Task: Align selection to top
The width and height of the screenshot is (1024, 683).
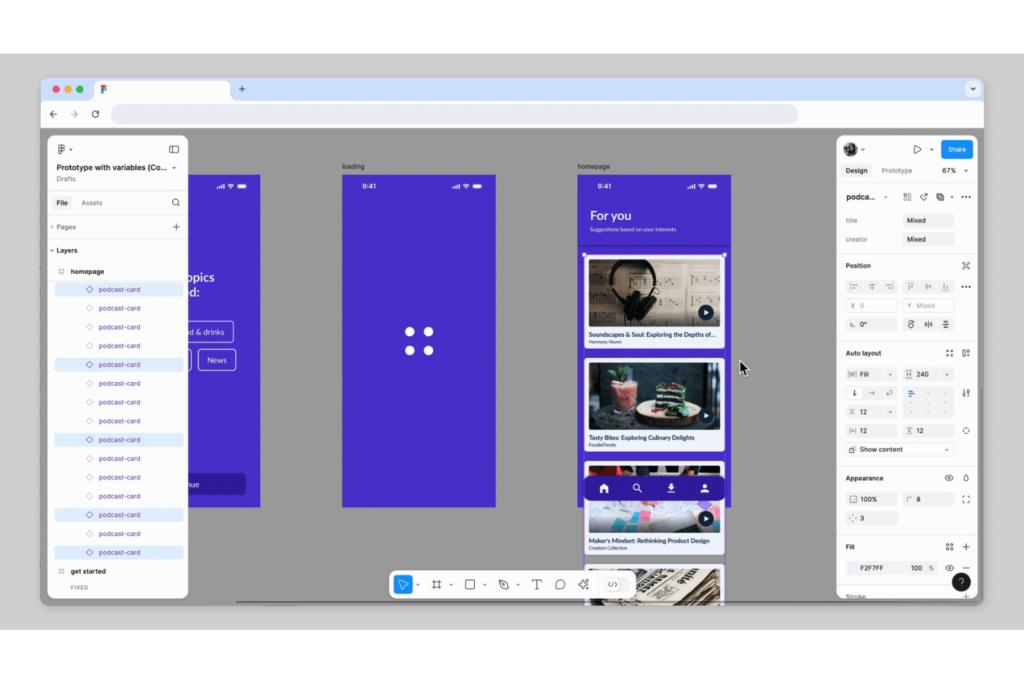Action: pos(910,287)
